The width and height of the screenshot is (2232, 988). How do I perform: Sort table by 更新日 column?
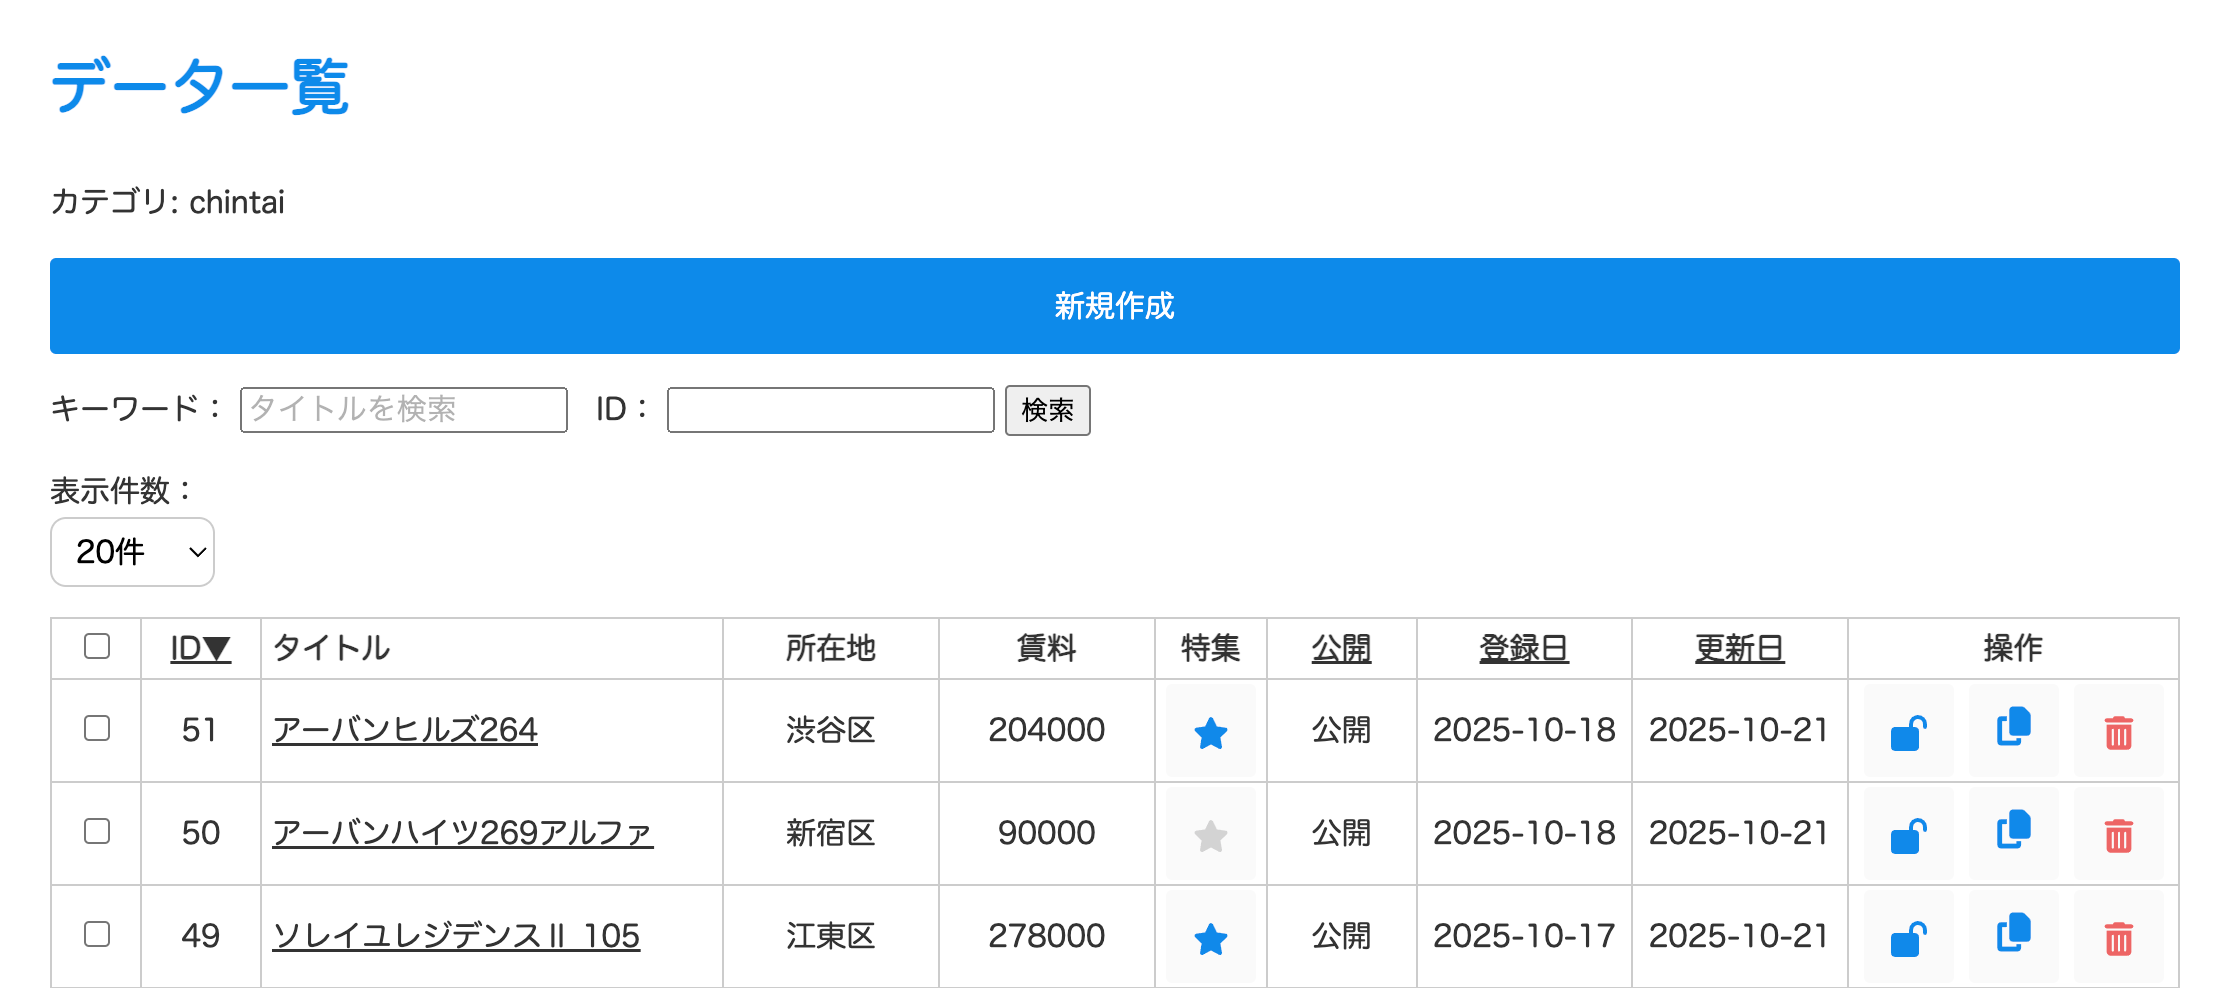click(1739, 648)
